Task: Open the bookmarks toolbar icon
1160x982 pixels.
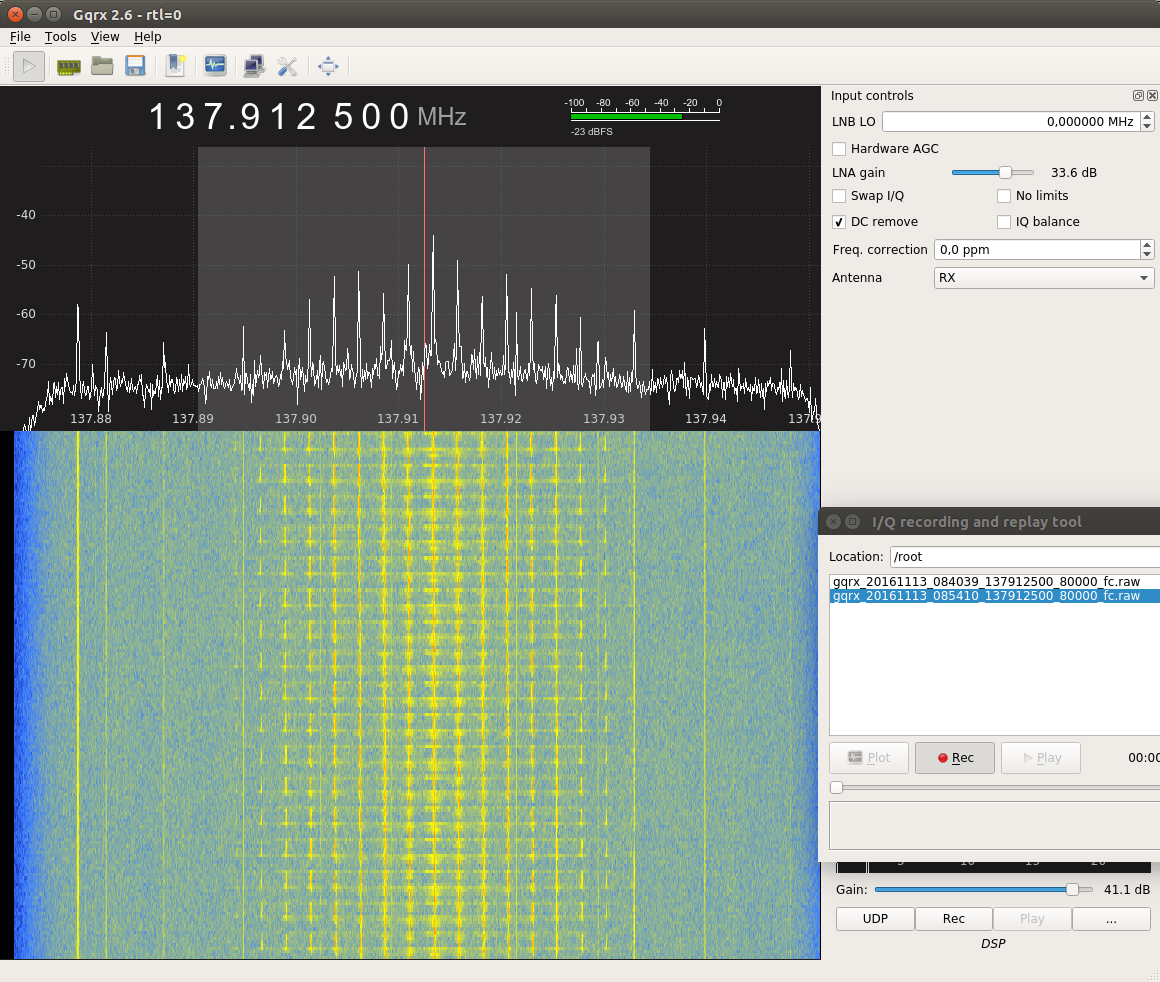Action: [175, 67]
